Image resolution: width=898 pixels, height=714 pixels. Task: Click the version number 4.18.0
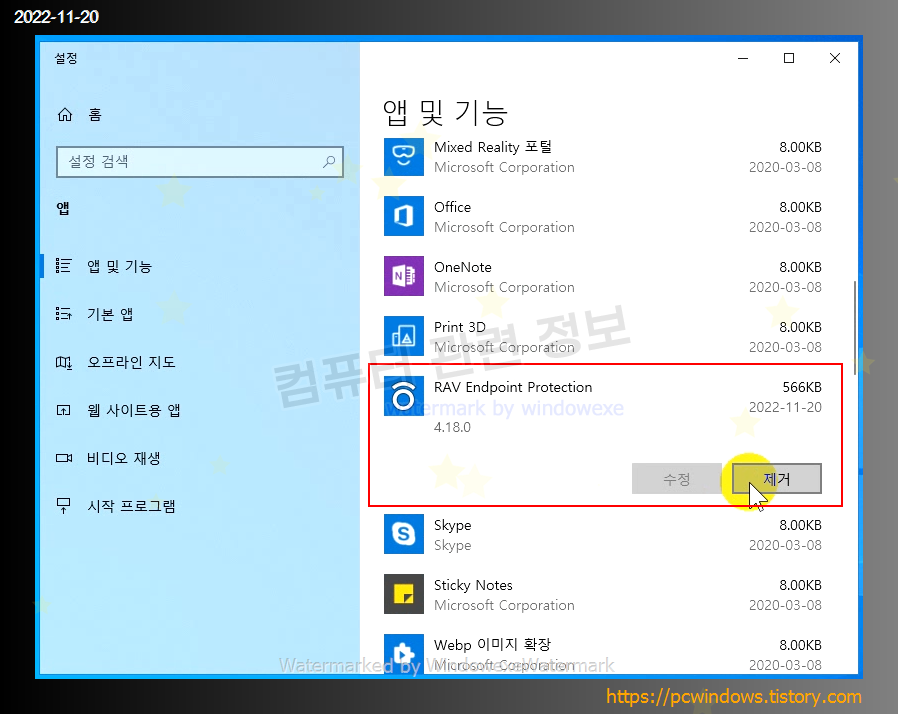click(x=452, y=428)
